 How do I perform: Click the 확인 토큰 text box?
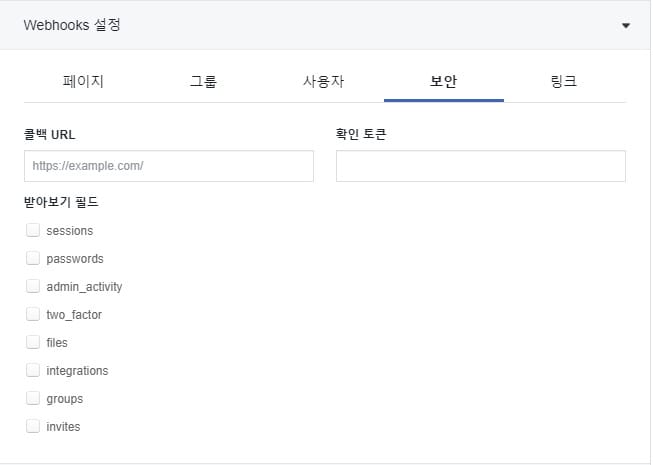481,166
